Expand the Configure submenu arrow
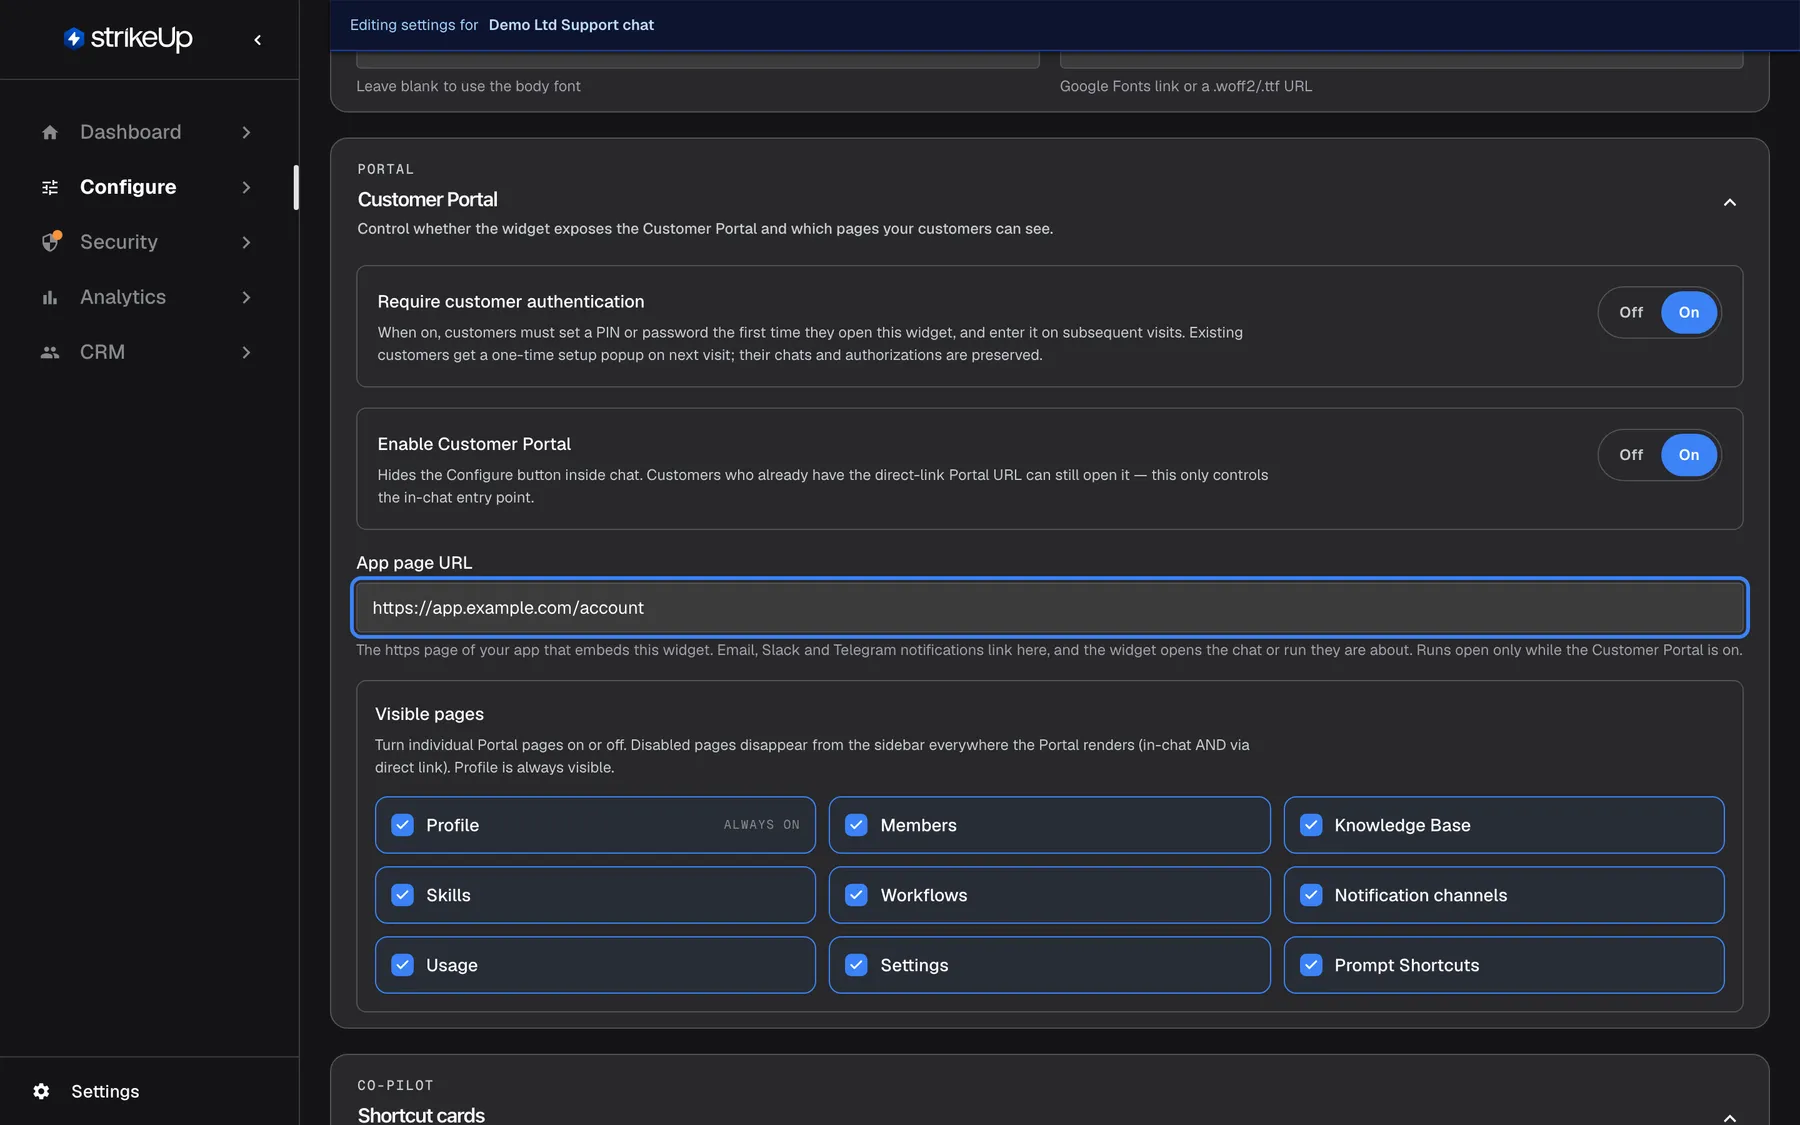1800x1125 pixels. 246,187
